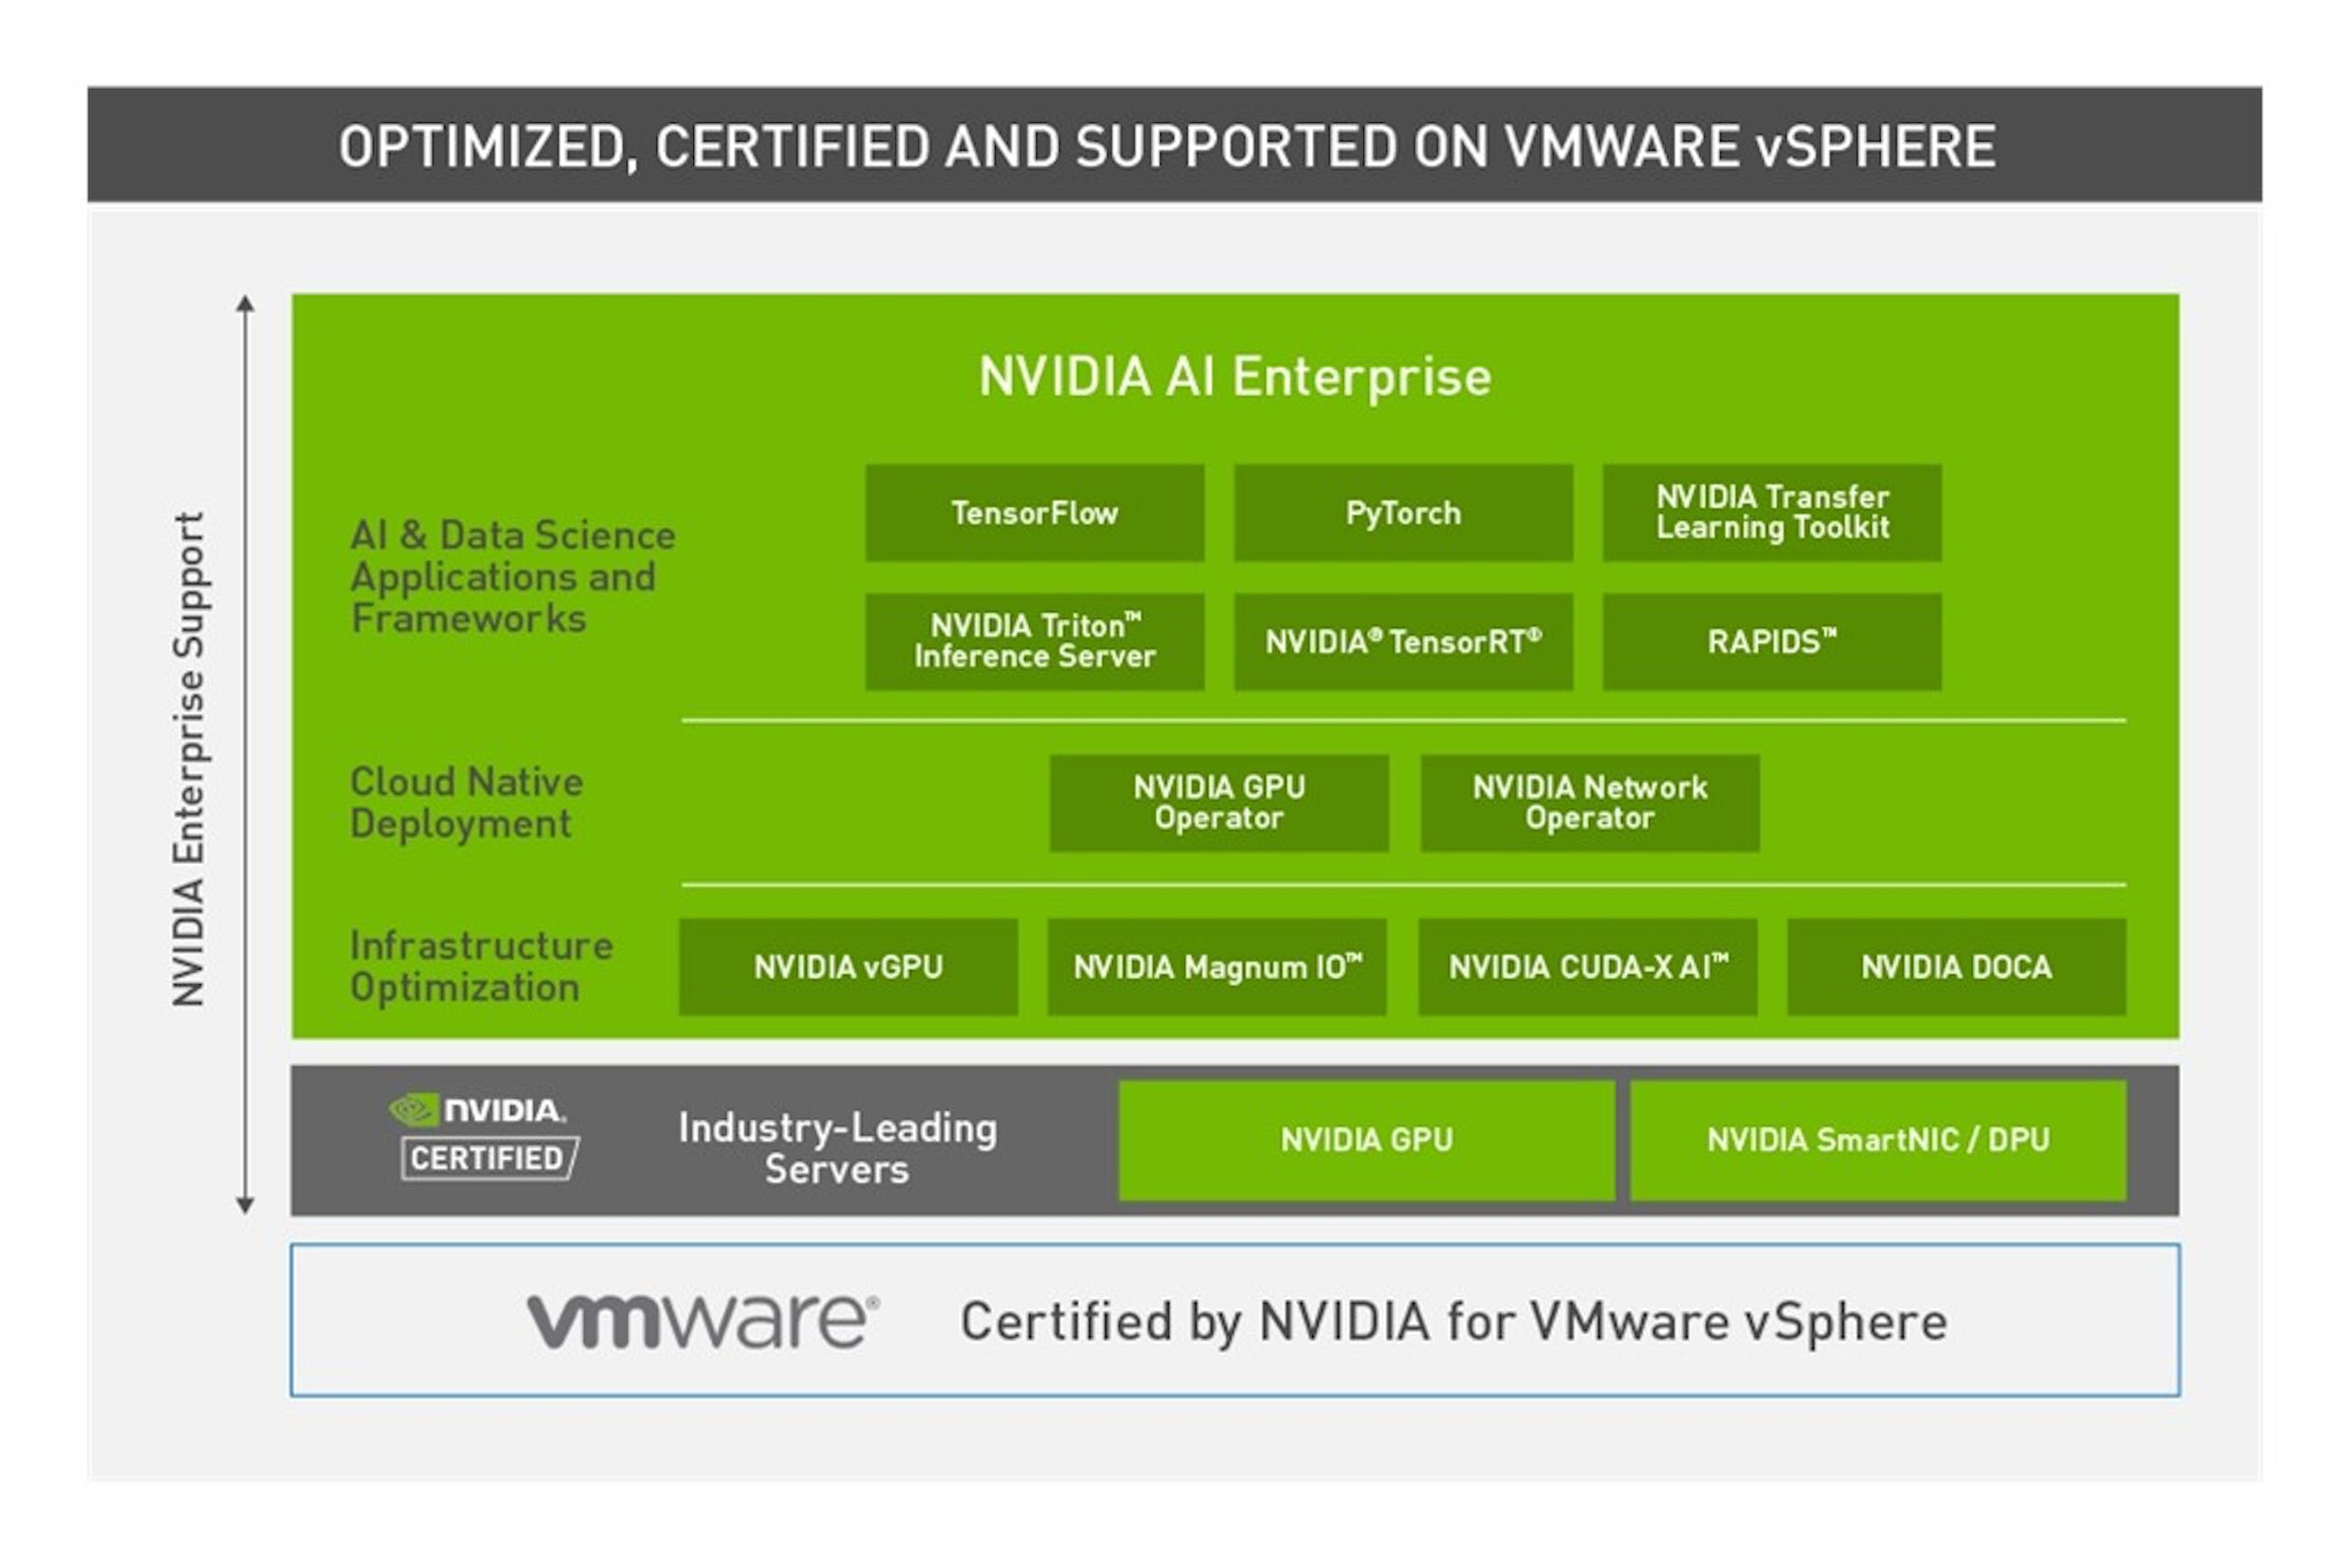2350x1568 pixels.
Task: Select the PyTorch box
Action: [1403, 512]
